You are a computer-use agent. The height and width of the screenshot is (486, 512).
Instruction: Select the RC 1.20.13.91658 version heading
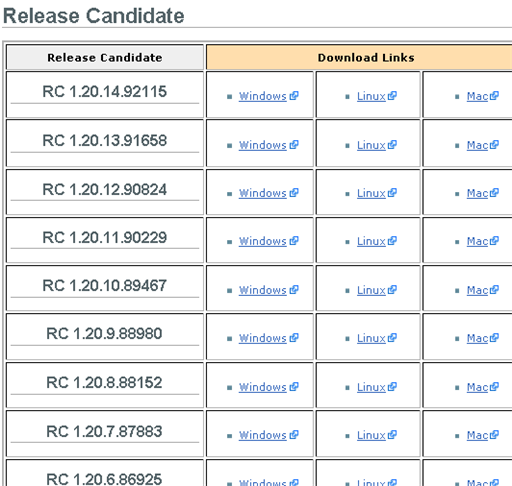click(x=105, y=140)
